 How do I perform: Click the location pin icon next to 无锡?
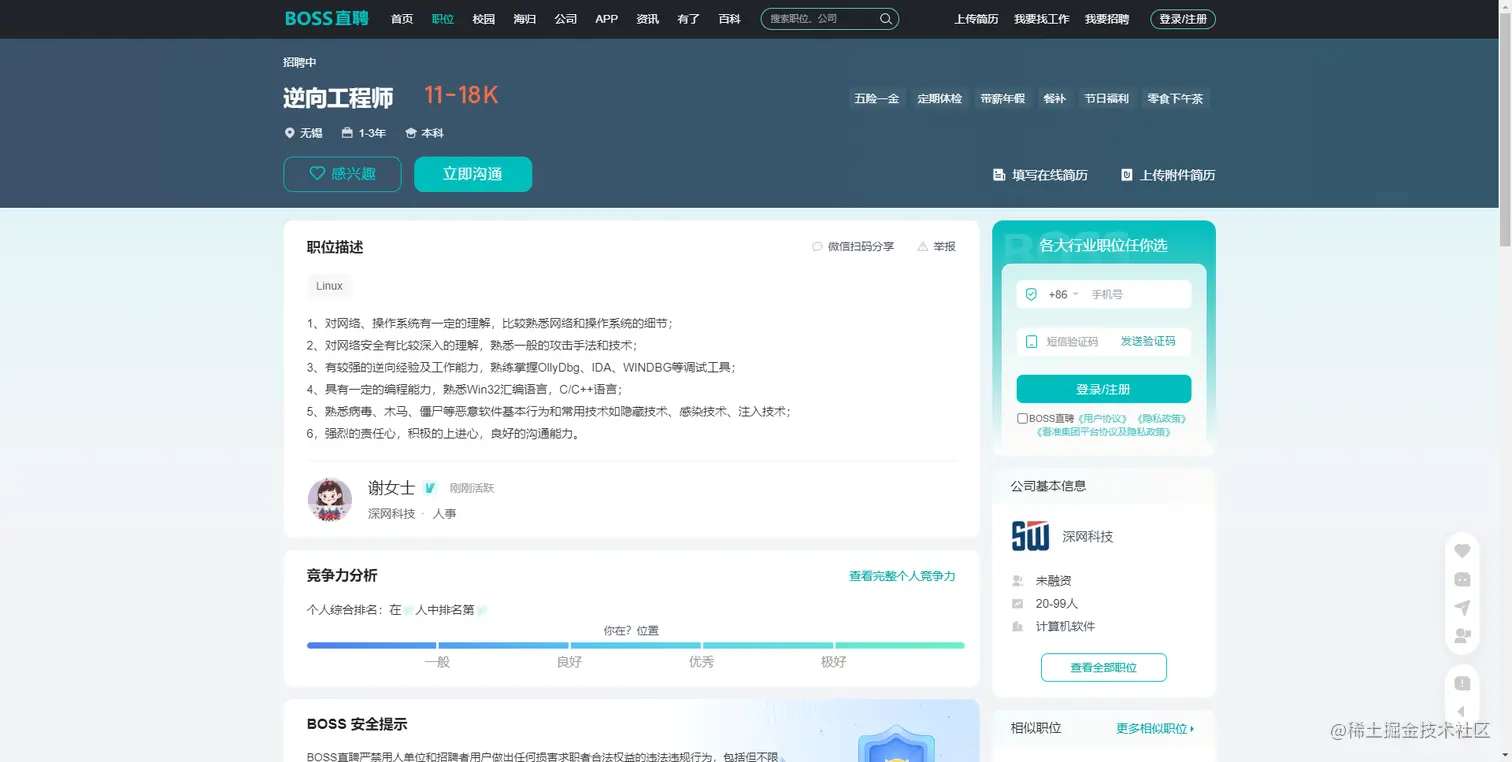pos(290,133)
